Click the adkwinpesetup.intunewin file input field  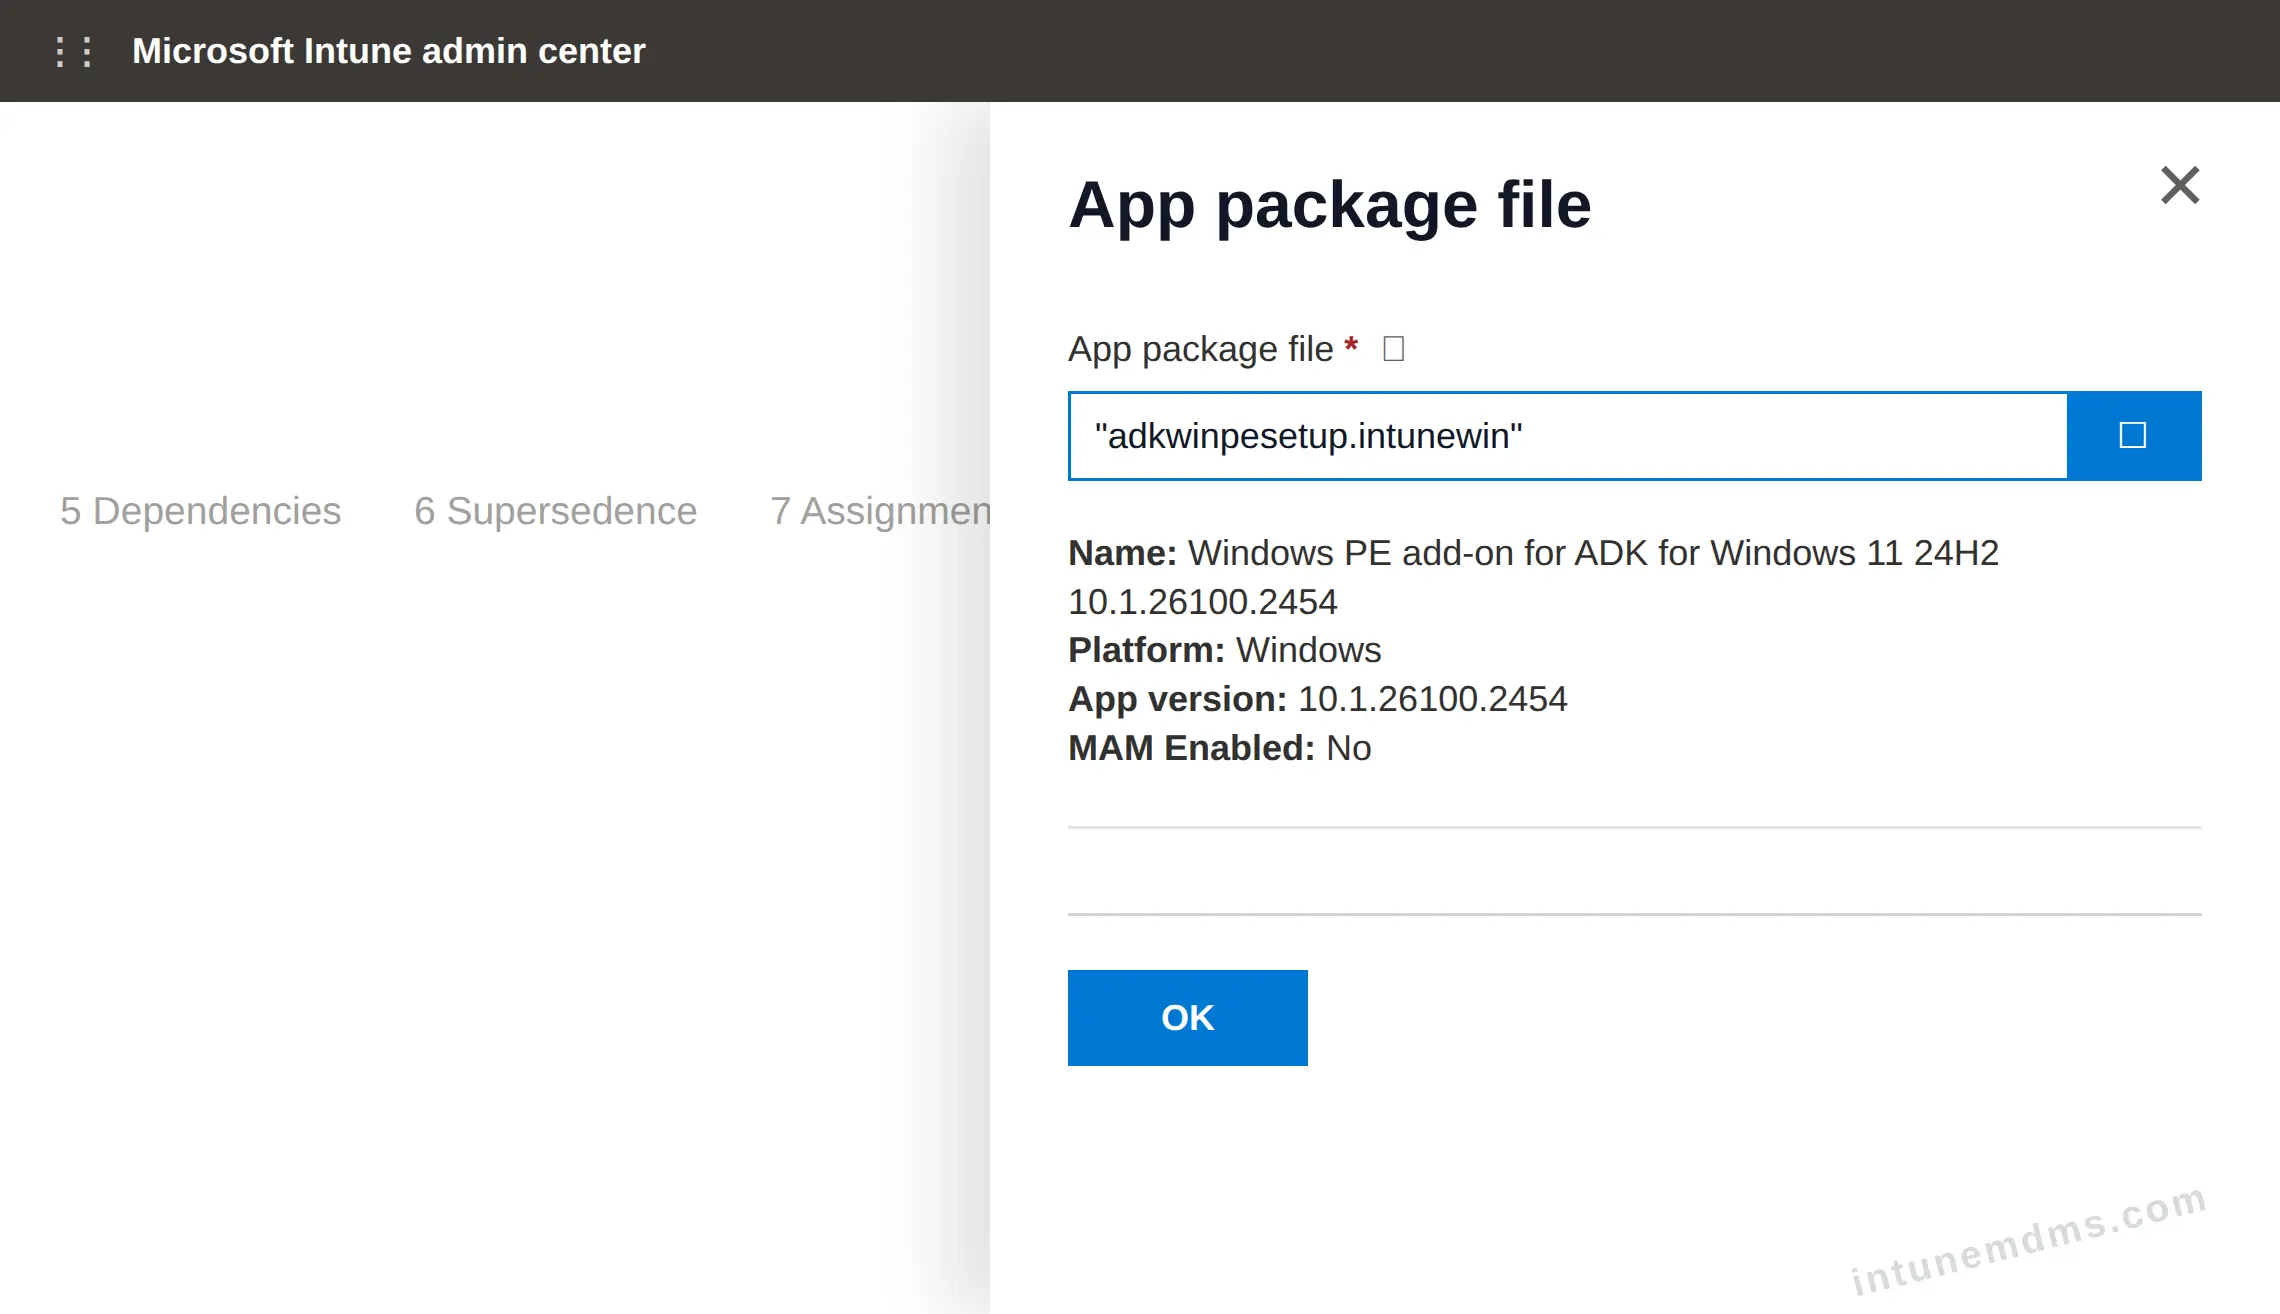(1568, 436)
